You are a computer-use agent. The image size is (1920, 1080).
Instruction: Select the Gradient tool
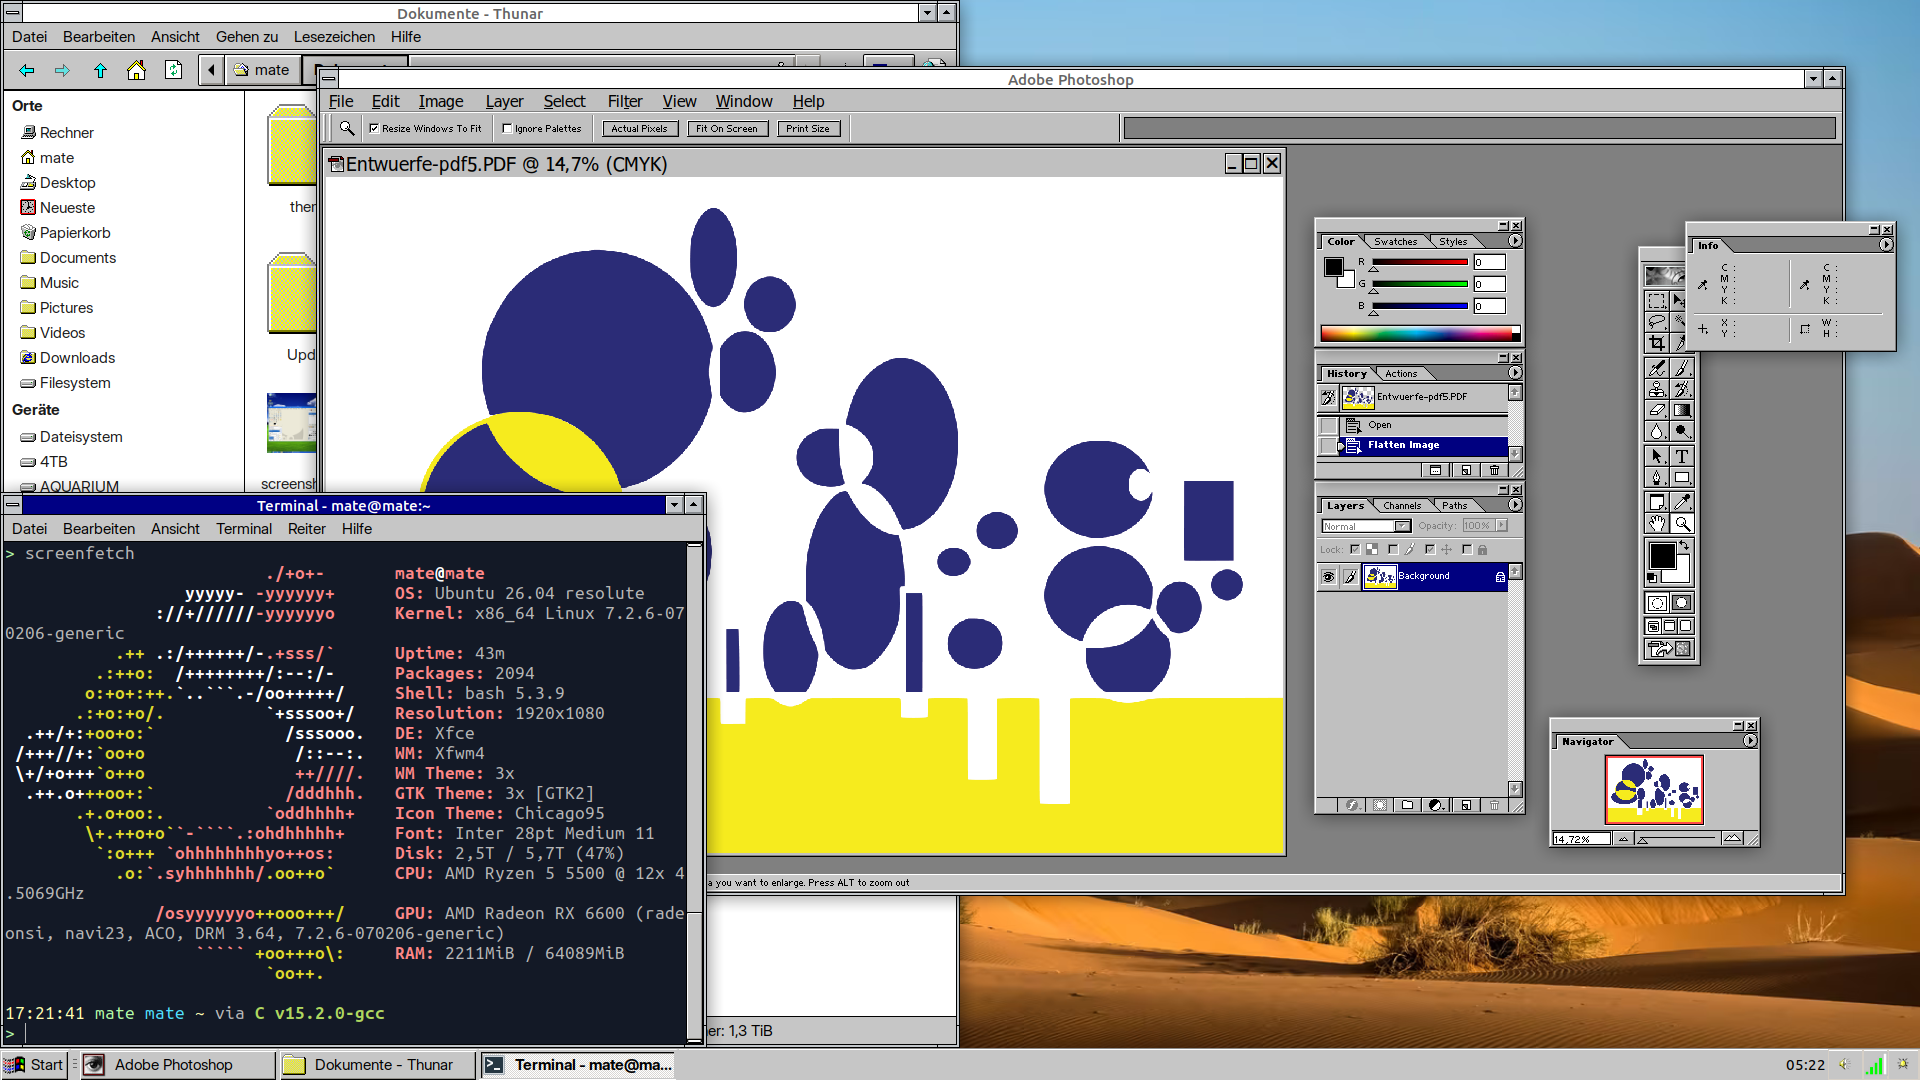pyautogui.click(x=1682, y=410)
